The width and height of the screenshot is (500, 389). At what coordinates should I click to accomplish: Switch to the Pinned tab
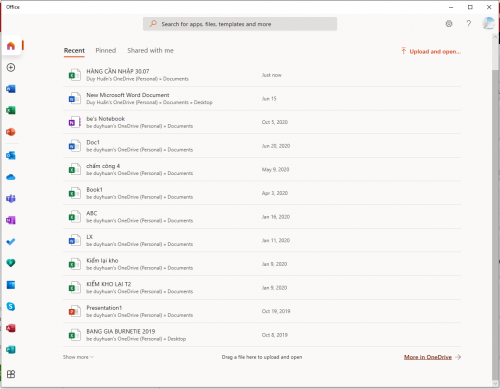106,51
